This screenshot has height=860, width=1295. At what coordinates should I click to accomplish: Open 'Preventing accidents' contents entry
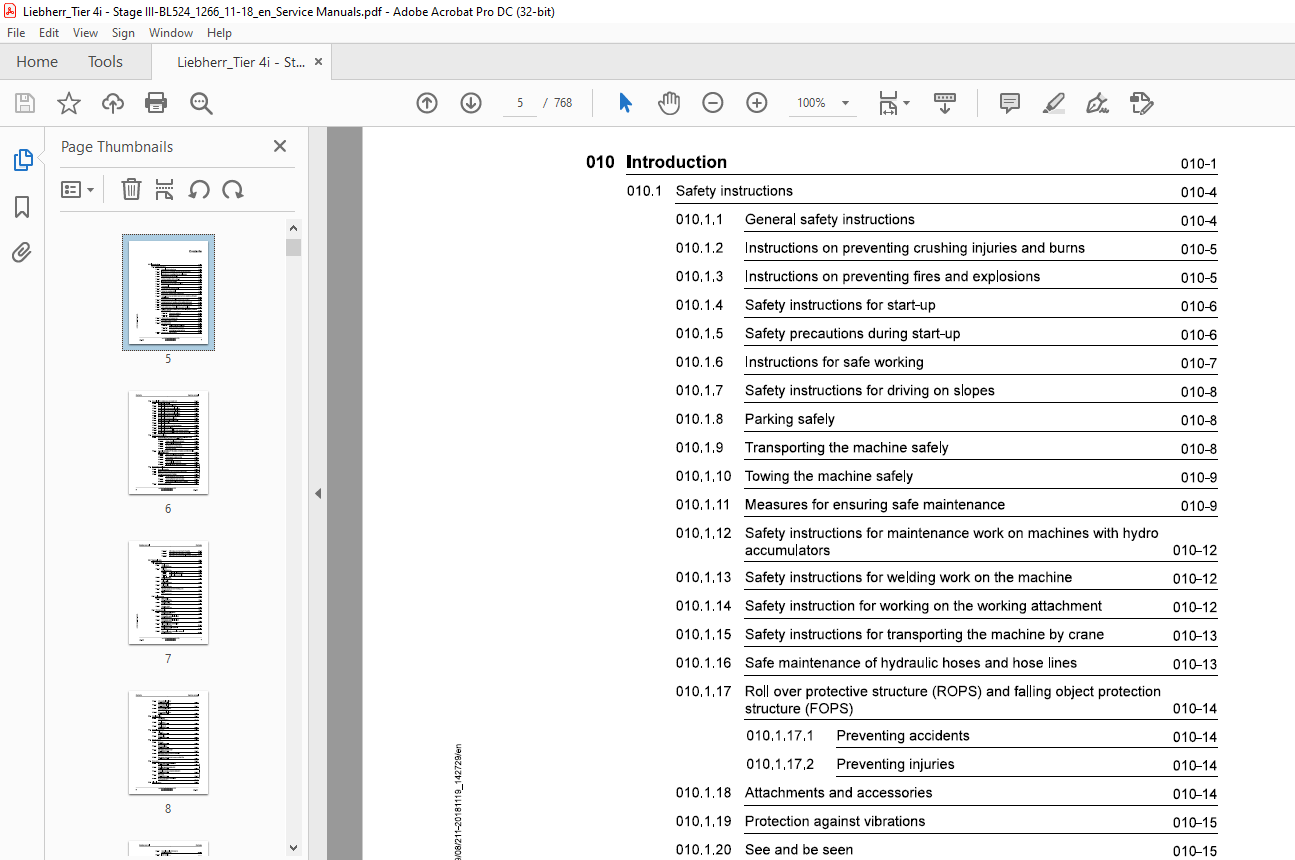[903, 736]
